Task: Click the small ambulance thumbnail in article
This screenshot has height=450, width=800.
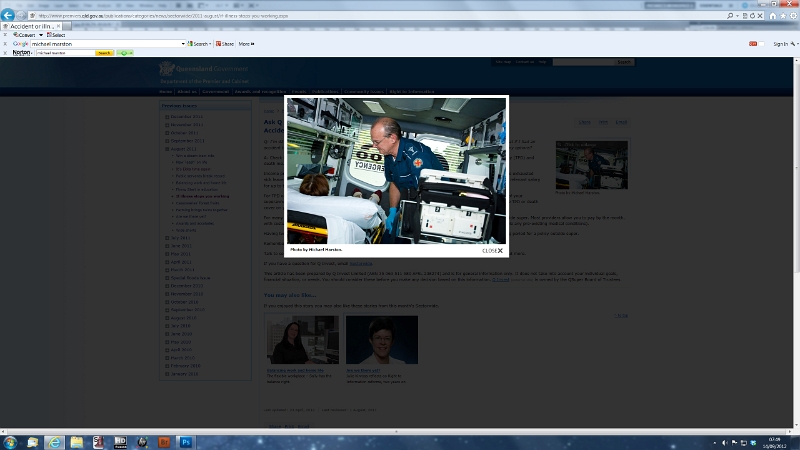Action: 592,165
